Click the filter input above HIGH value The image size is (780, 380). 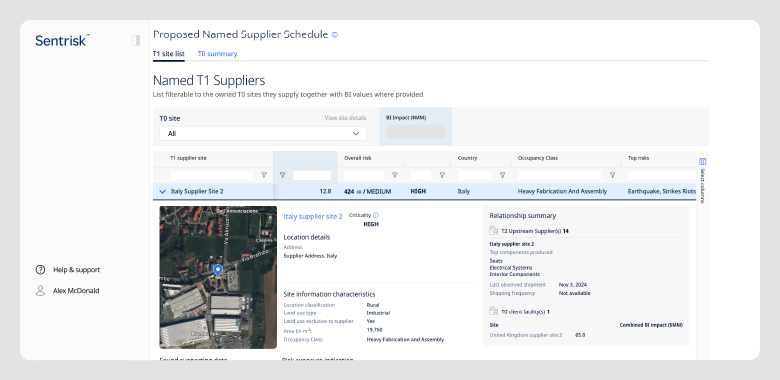coord(421,175)
